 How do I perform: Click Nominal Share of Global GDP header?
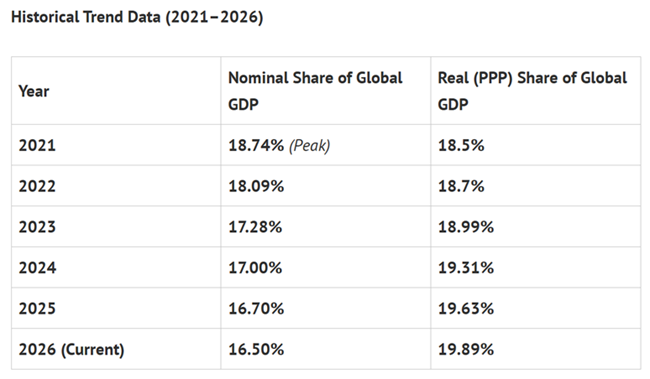315,91
